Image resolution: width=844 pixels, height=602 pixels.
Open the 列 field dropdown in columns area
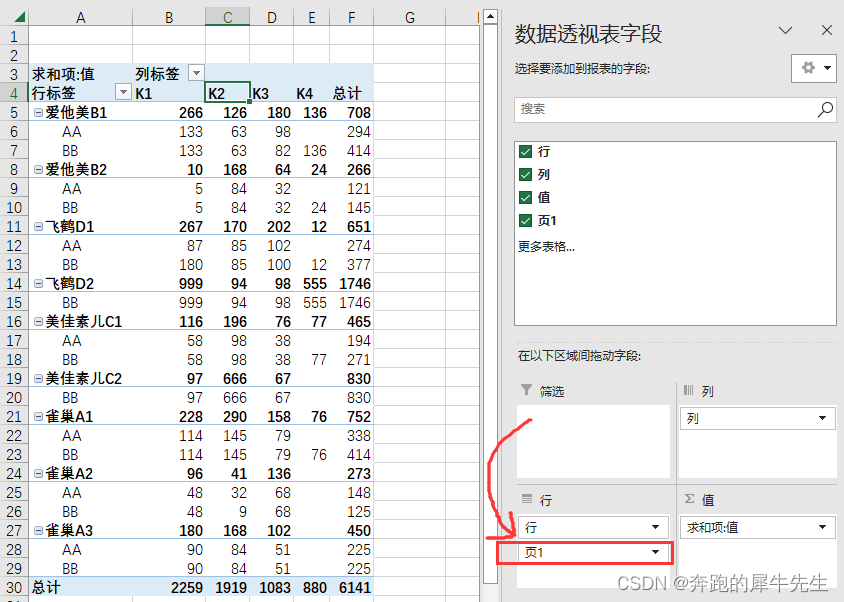coord(822,418)
